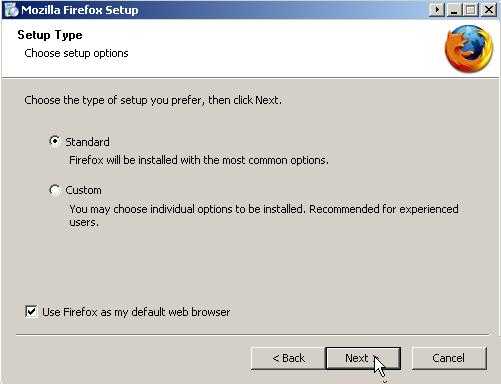Choose the Custom setup radio button
The width and height of the screenshot is (501, 384).
pos(54,190)
